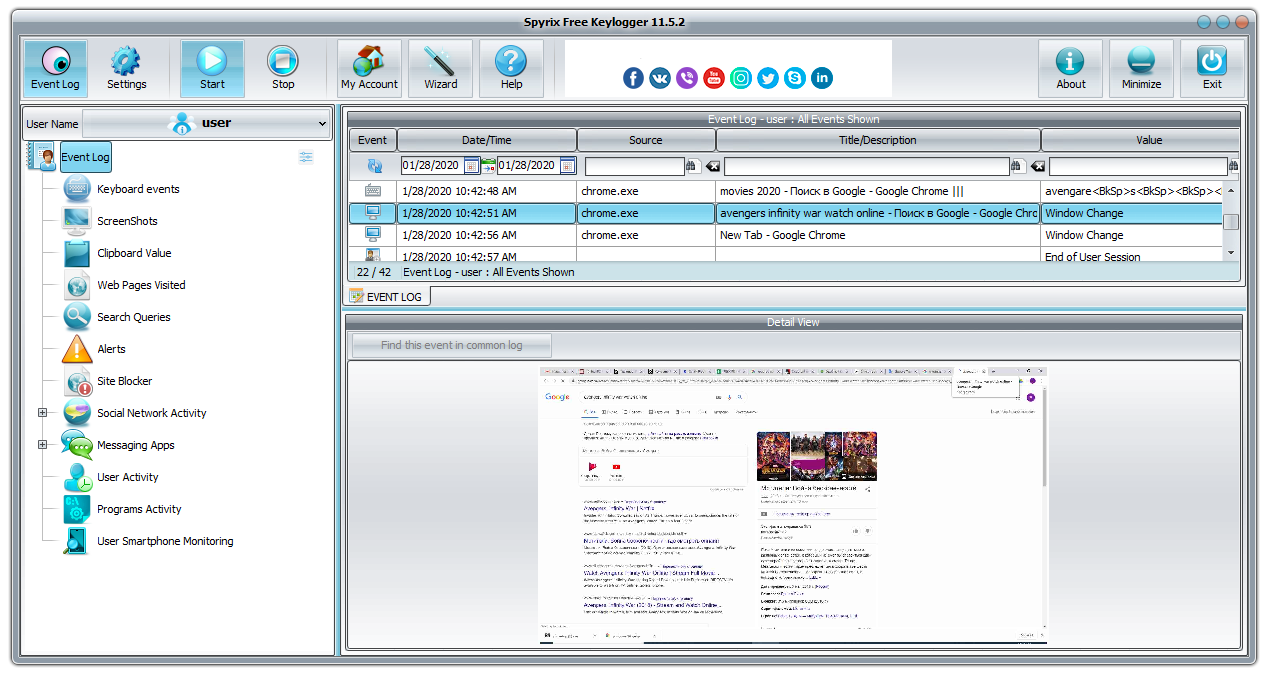This screenshot has width=1271, height=678.
Task: Open the Viber social link
Action: [x=687, y=78]
